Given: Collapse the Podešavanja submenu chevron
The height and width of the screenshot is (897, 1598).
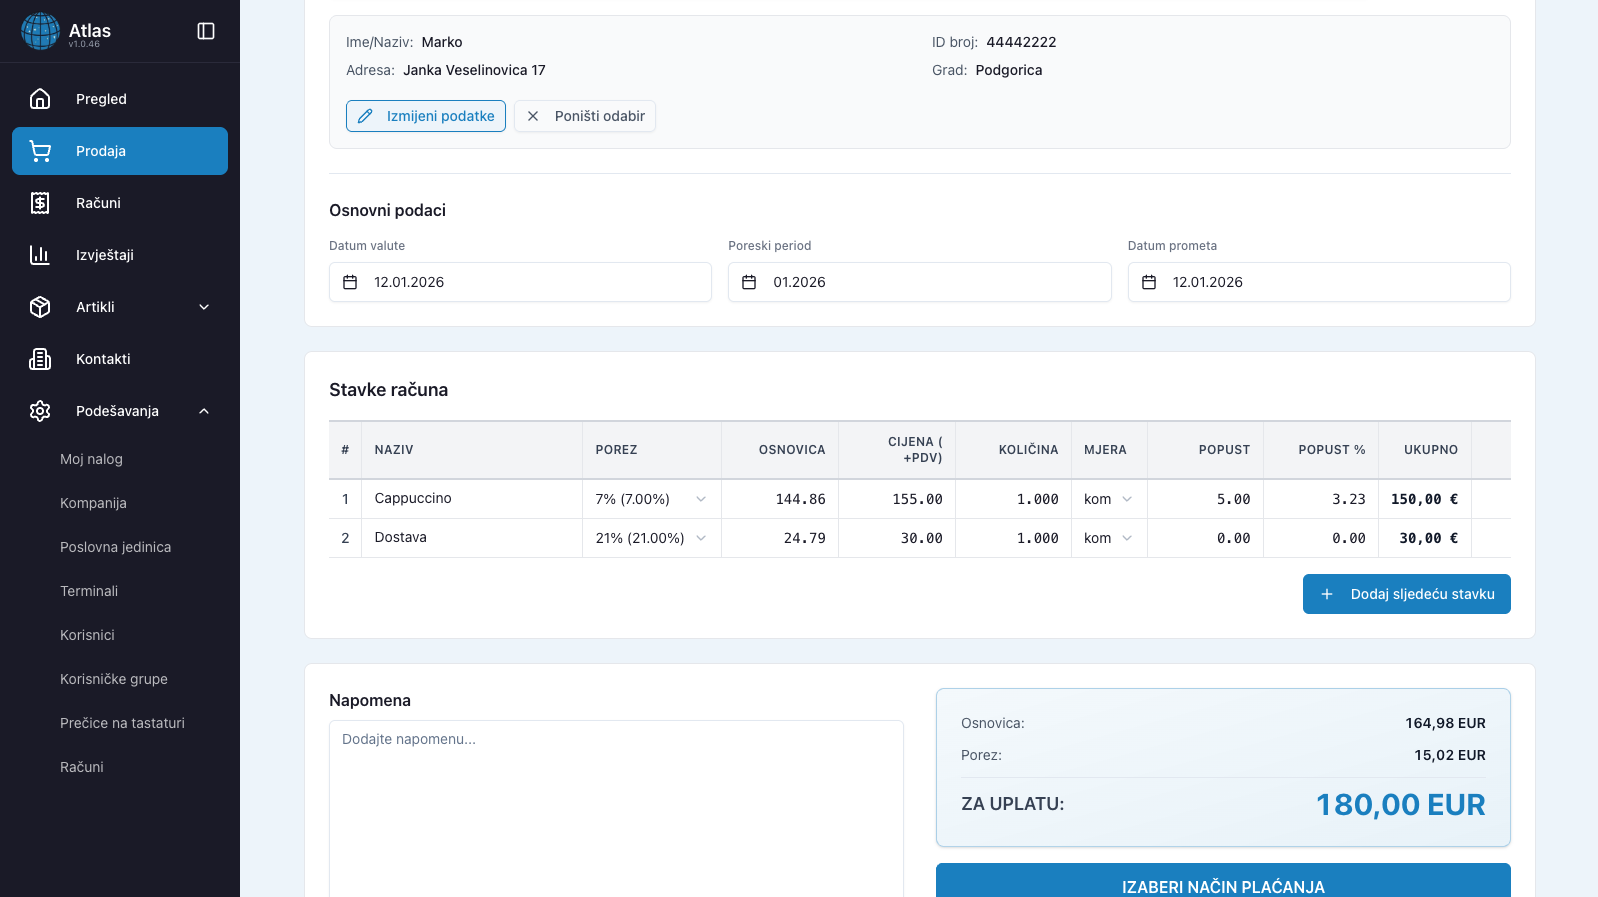Looking at the screenshot, I should pyautogui.click(x=204, y=411).
